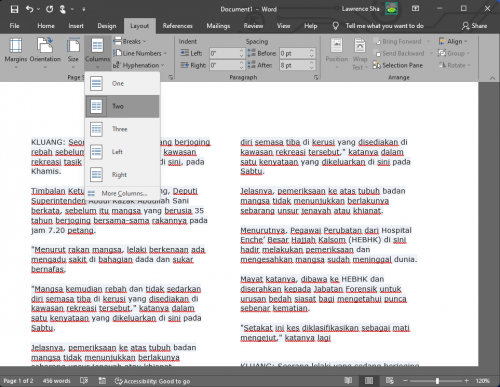The height and width of the screenshot is (387, 500).
Task: Switch to Read Mode view
Action: [348, 380]
